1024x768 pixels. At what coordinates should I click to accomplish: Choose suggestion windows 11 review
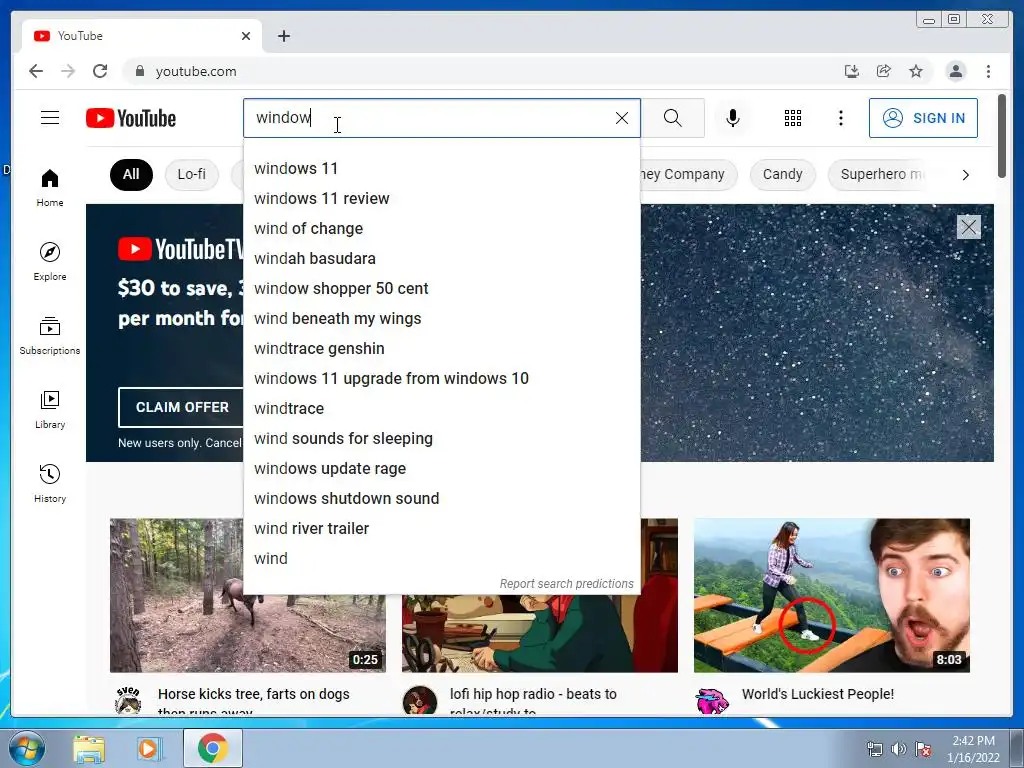[x=441, y=199]
